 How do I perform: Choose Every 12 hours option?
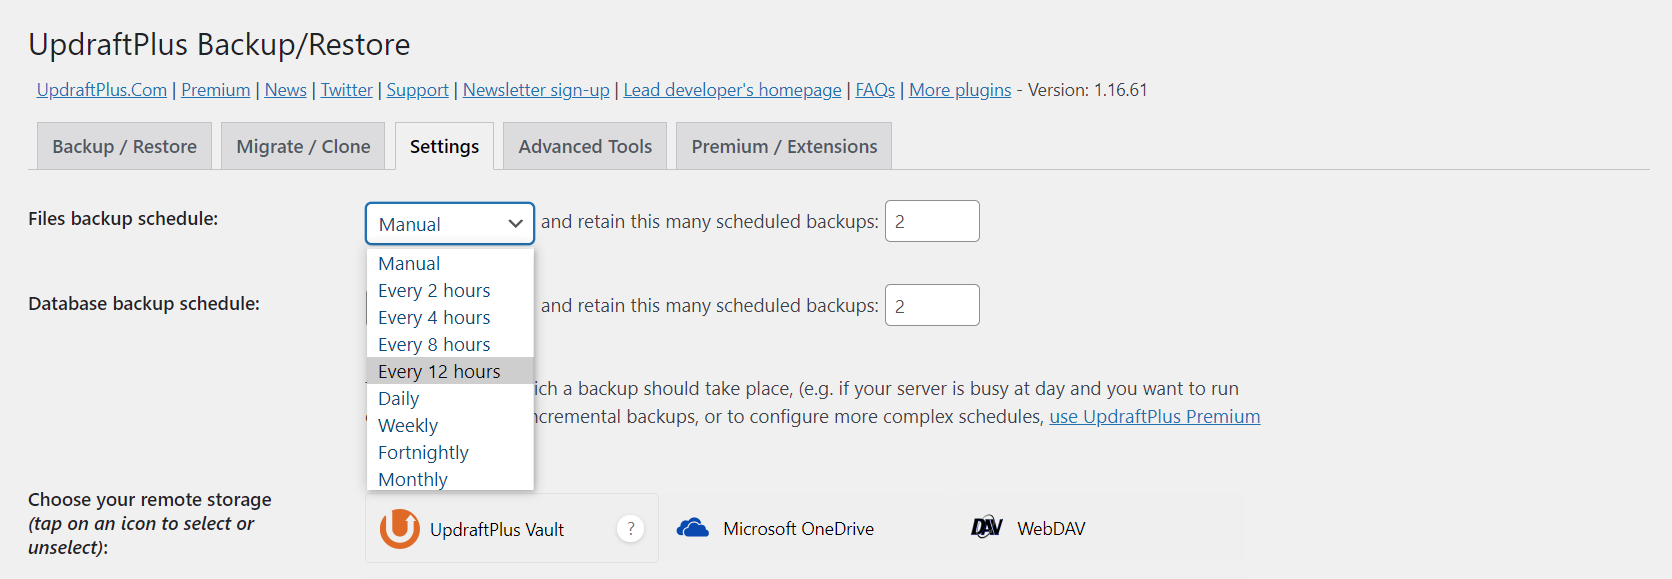click(x=450, y=371)
